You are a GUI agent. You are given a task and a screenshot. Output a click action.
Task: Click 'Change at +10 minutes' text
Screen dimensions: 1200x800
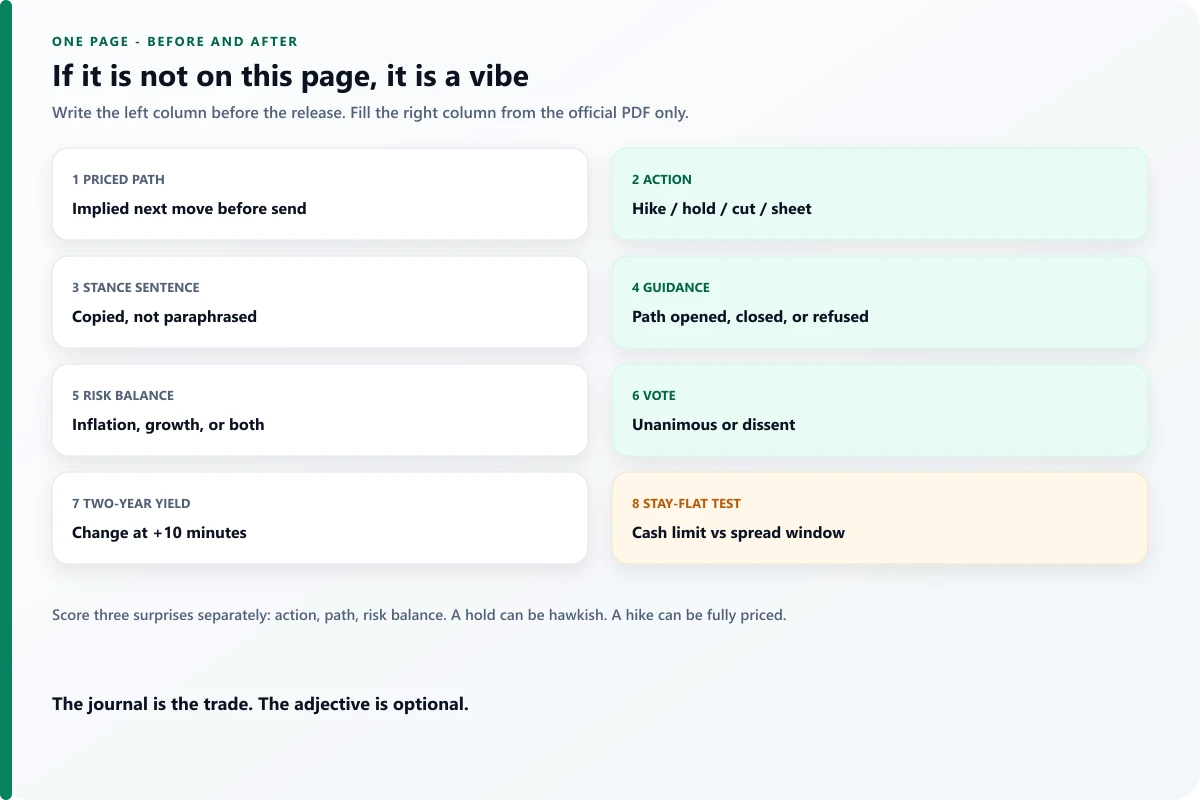159,533
